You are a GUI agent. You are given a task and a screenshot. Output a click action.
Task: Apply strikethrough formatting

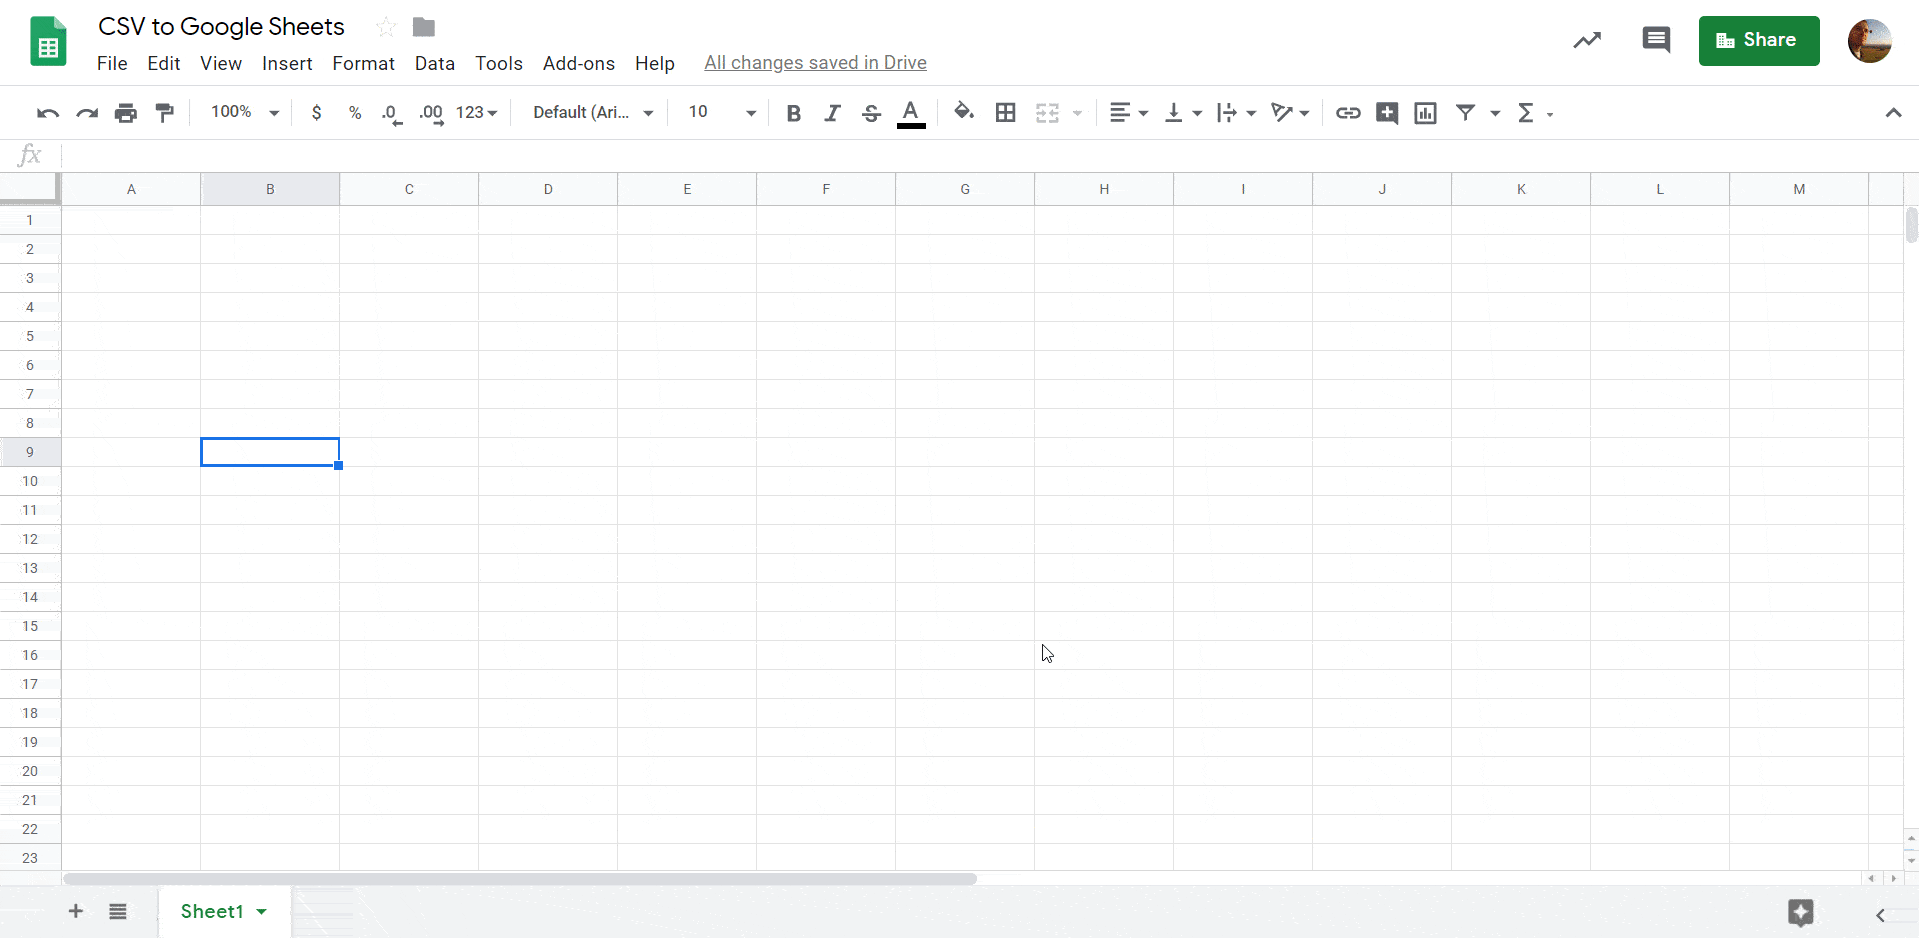coord(871,113)
